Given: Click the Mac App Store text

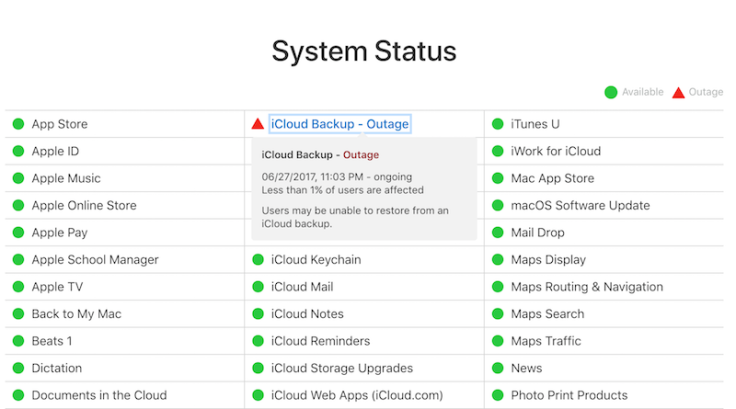Looking at the screenshot, I should (x=552, y=178).
